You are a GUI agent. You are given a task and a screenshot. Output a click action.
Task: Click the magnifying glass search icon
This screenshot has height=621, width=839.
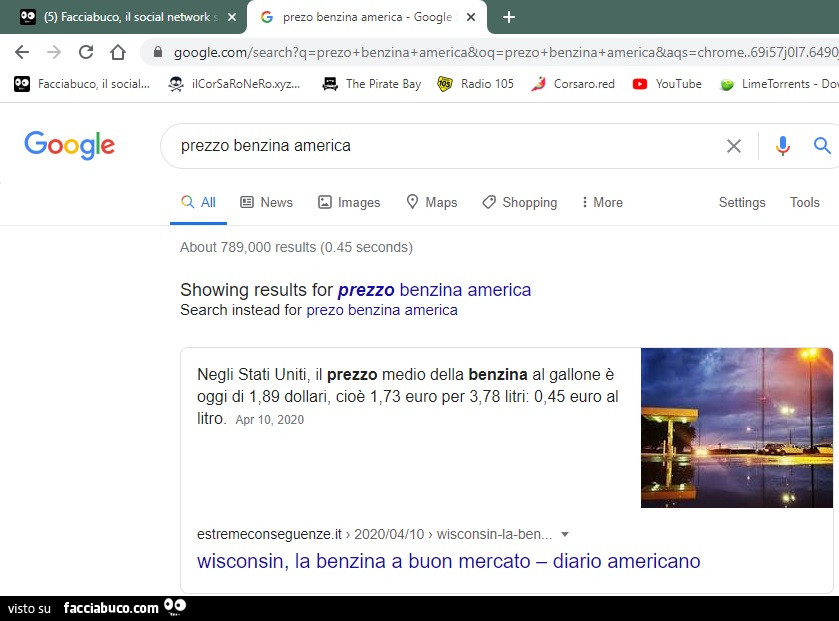822,146
